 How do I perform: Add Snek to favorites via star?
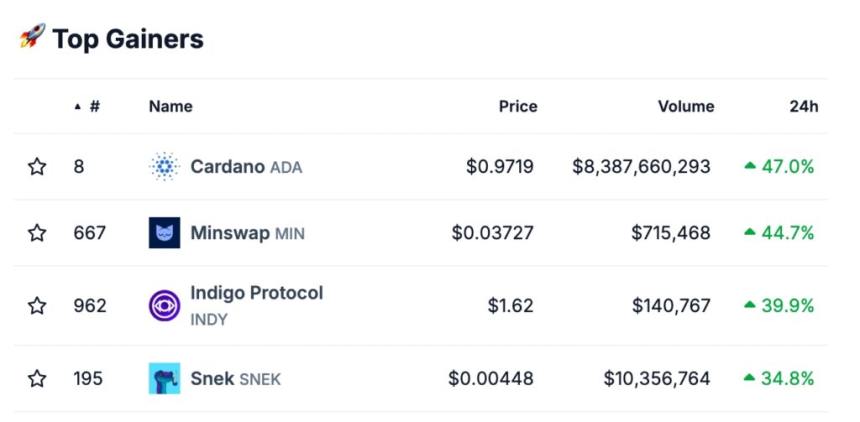coord(37,379)
